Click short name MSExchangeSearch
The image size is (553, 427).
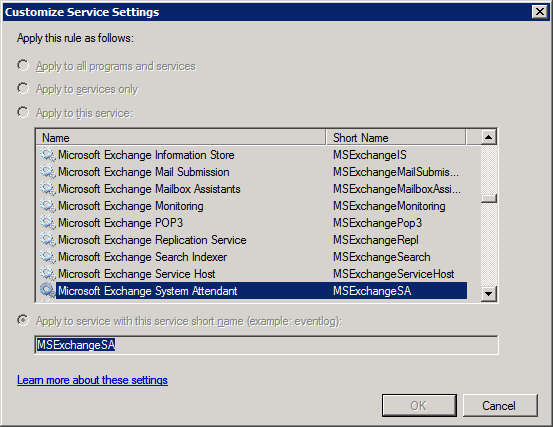click(382, 257)
